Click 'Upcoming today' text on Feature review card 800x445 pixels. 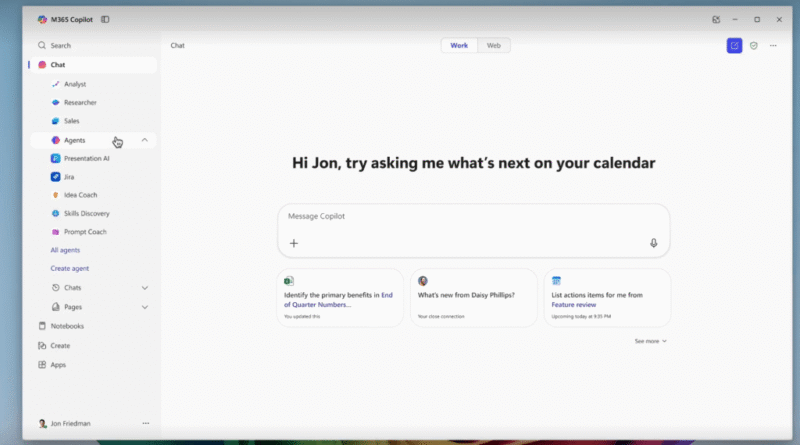click(x=581, y=316)
